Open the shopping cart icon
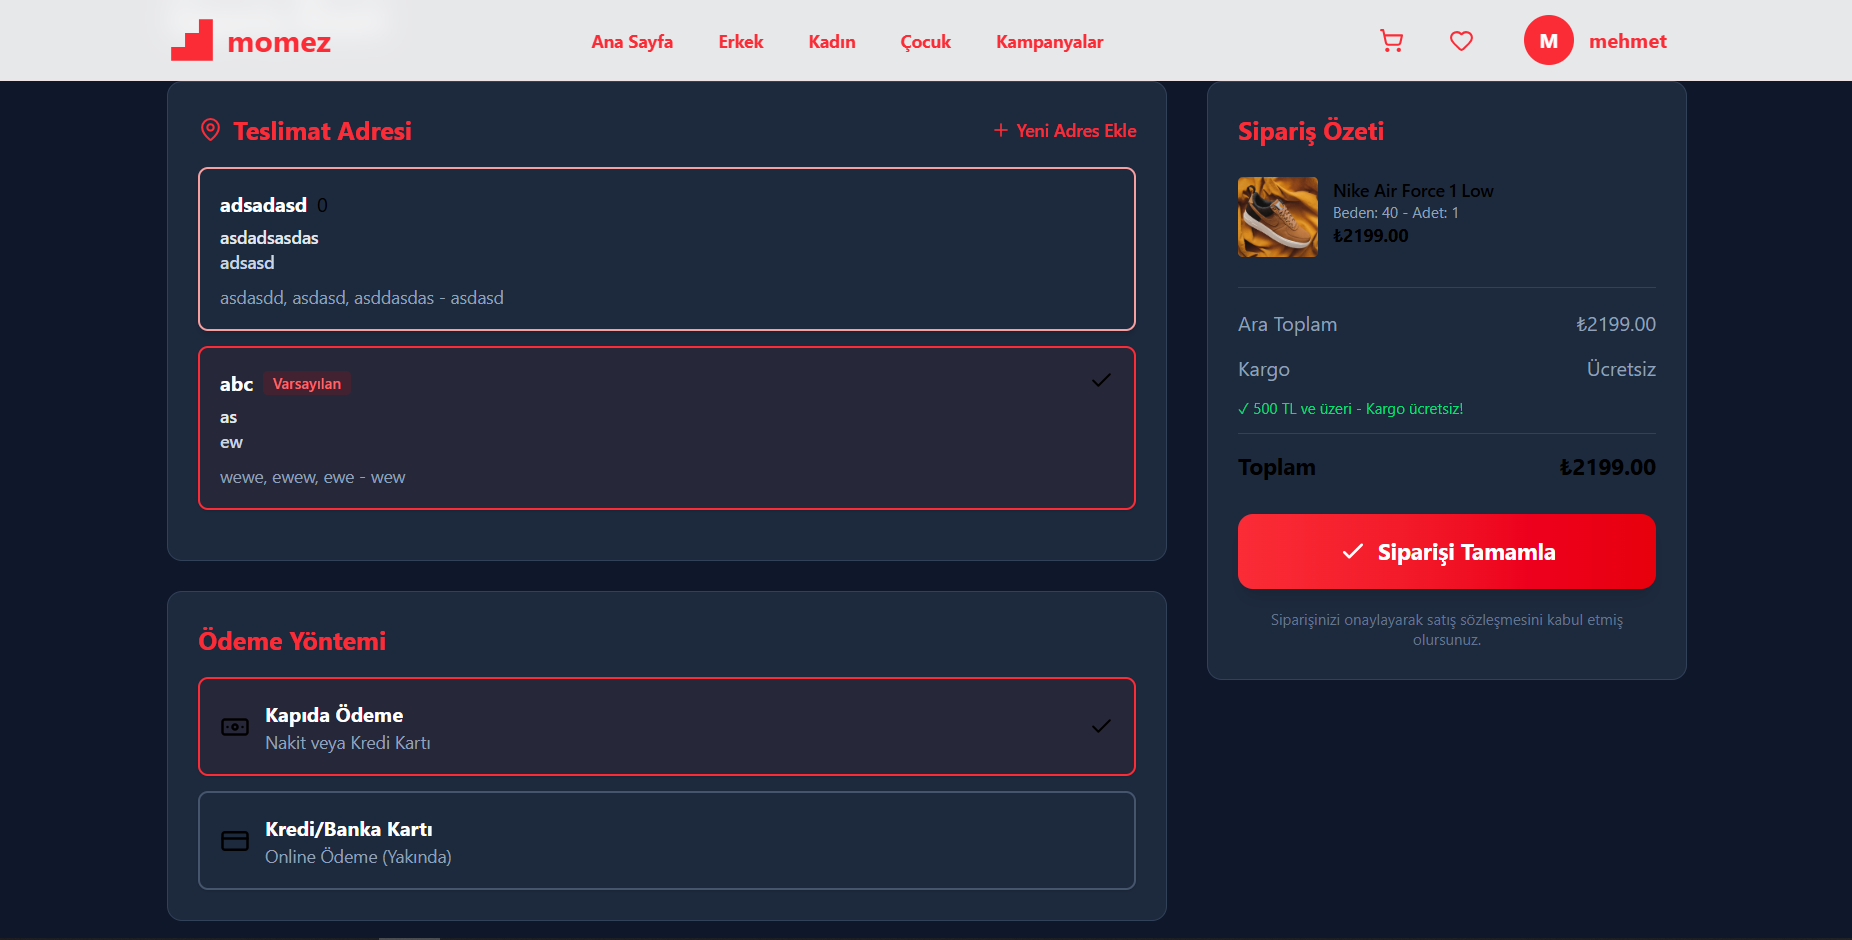 click(1391, 41)
